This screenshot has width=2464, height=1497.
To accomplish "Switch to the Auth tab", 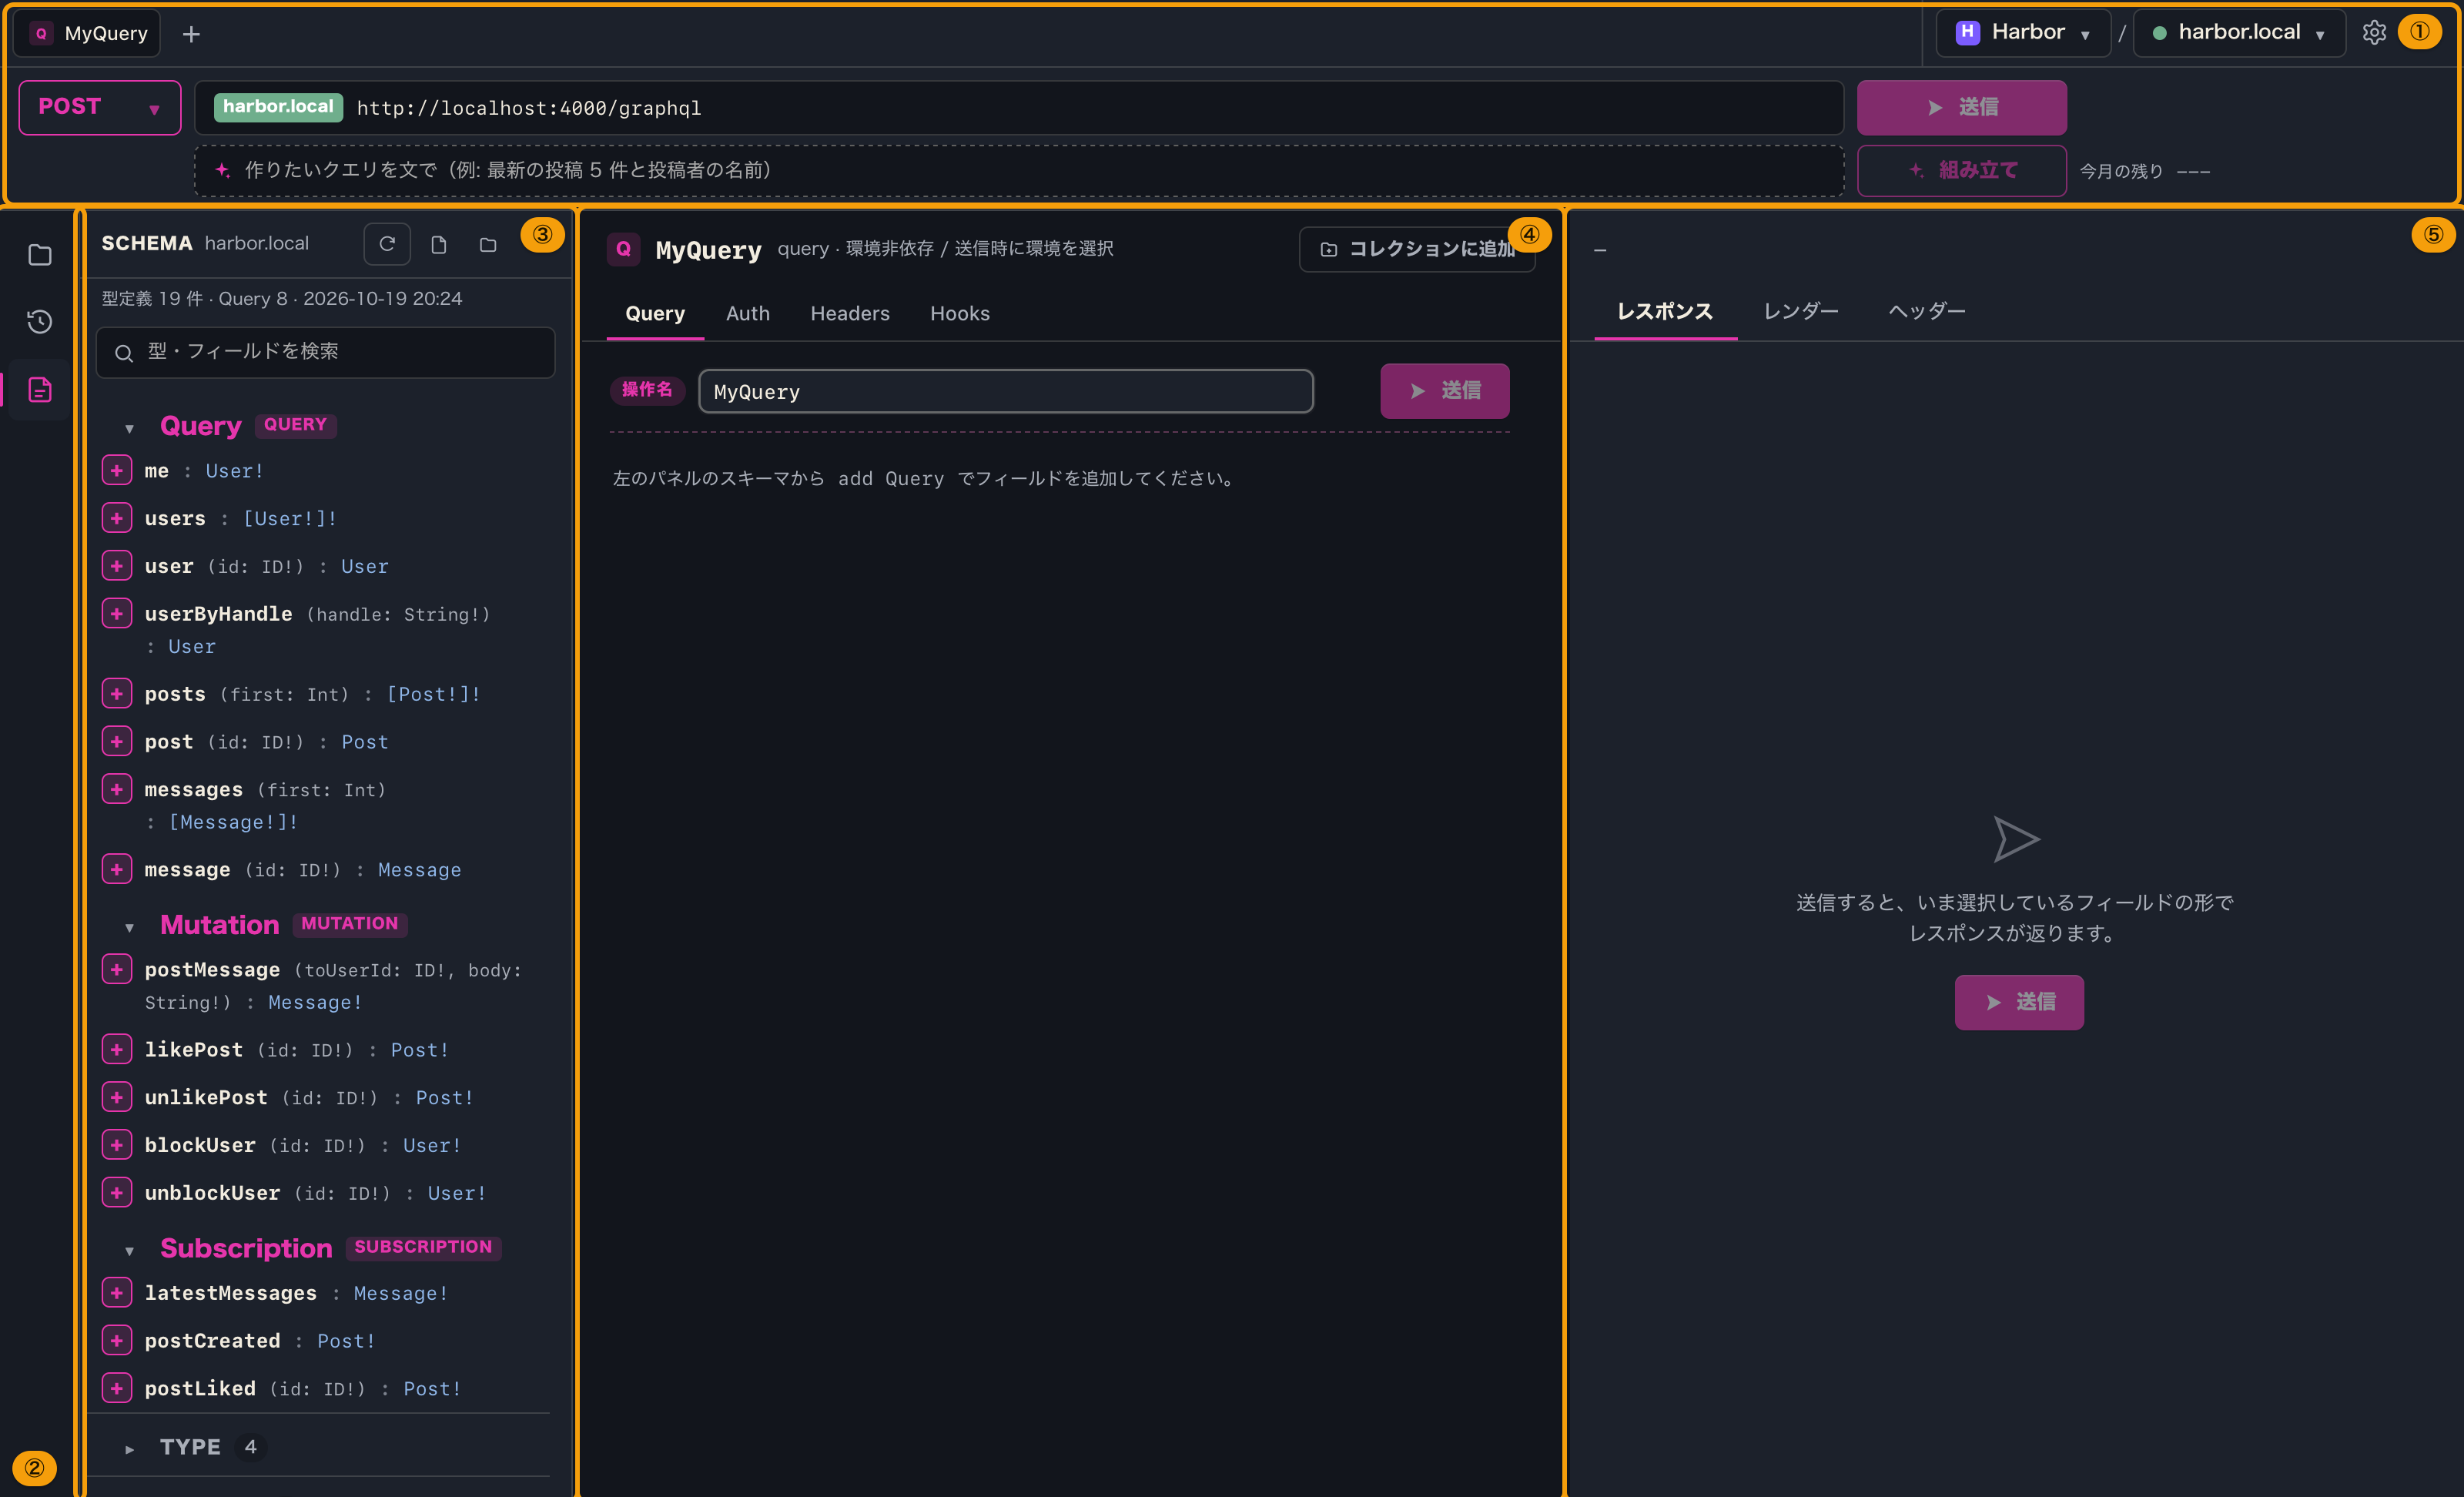I will 747,313.
